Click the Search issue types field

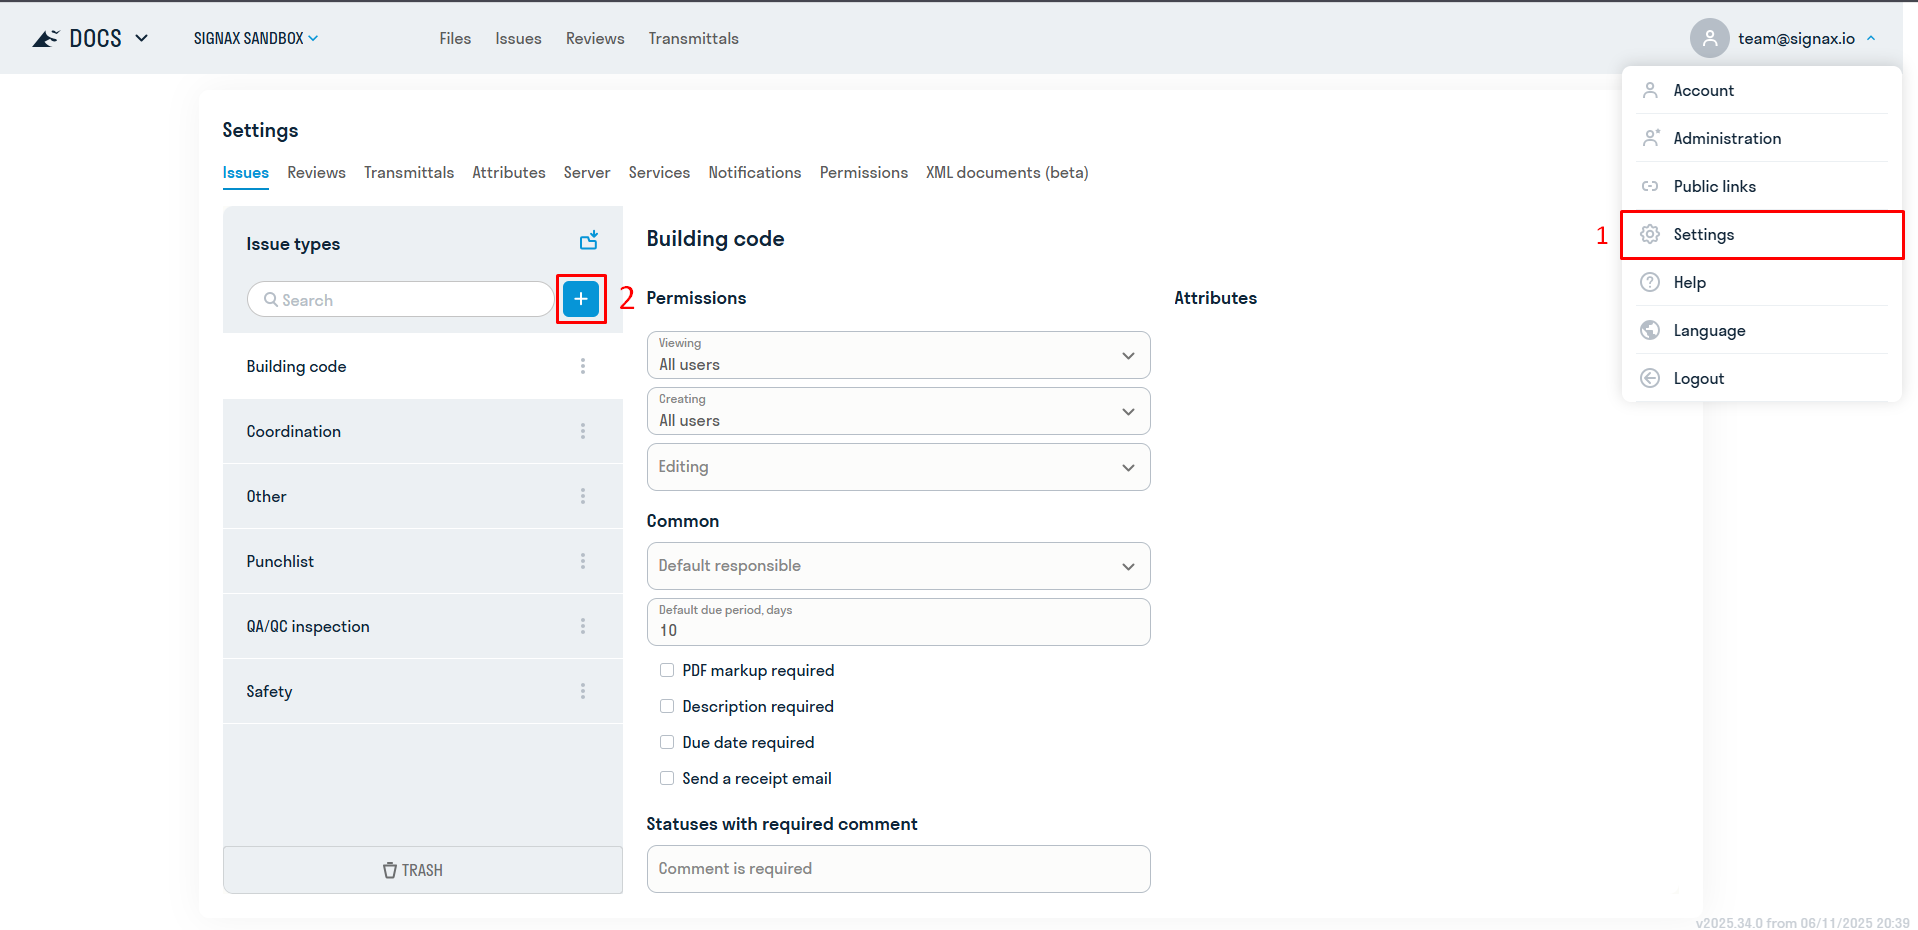tap(400, 299)
